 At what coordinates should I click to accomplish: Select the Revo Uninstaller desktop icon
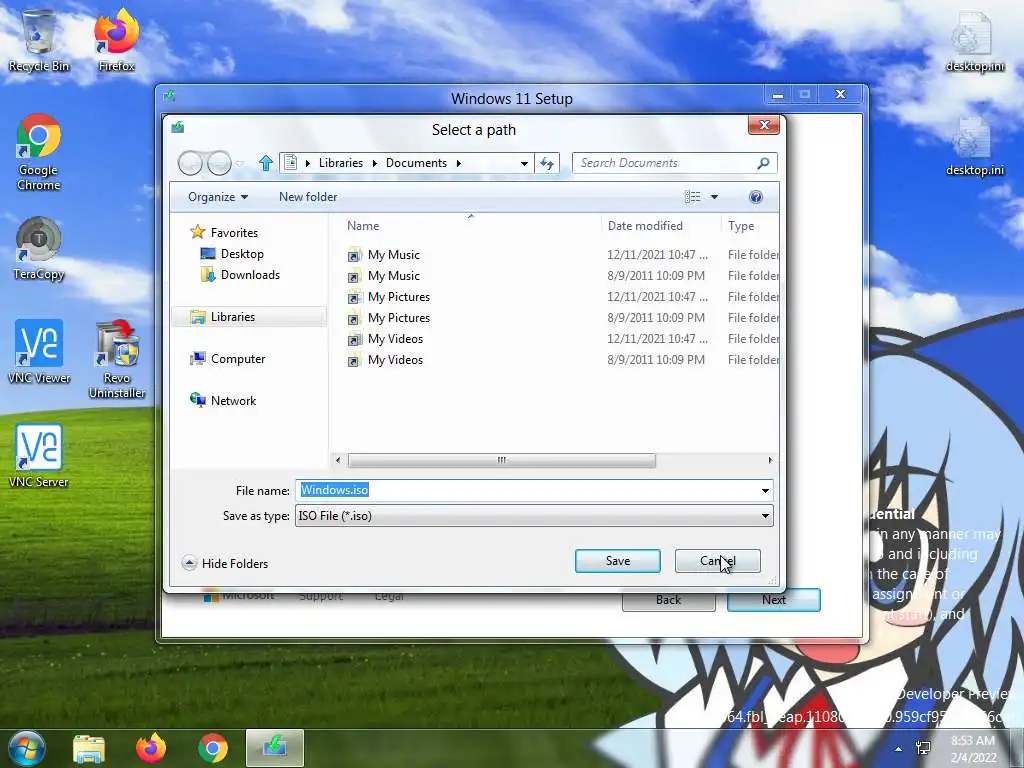point(116,359)
